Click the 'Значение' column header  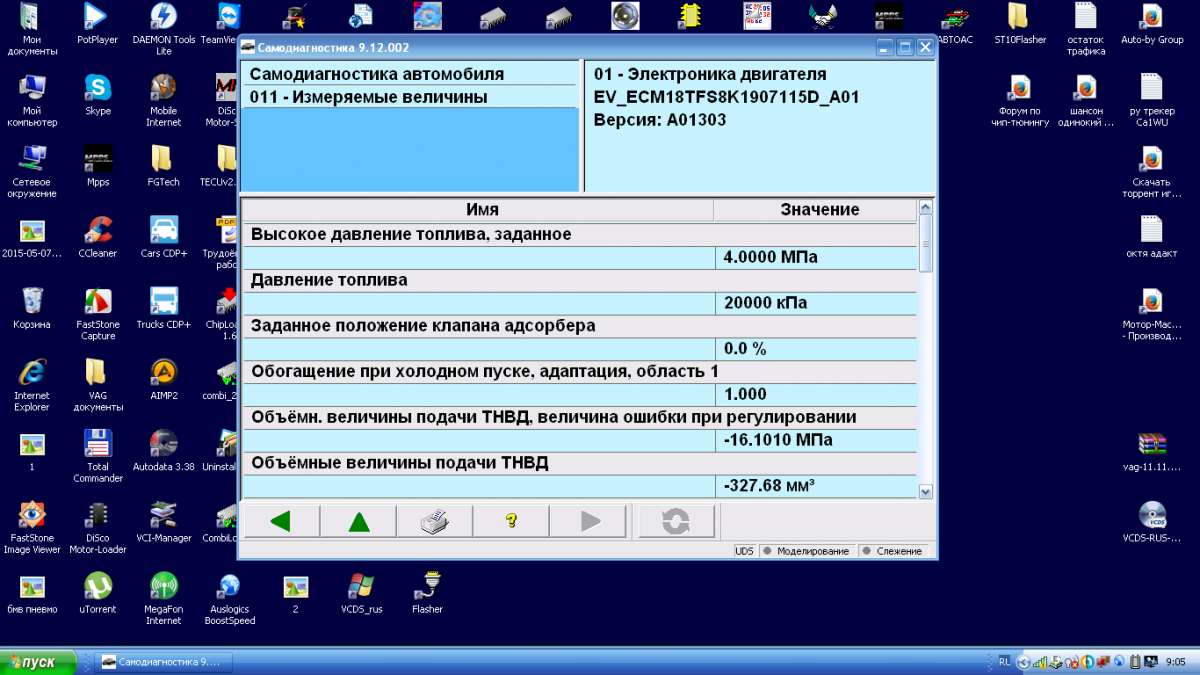(x=818, y=210)
